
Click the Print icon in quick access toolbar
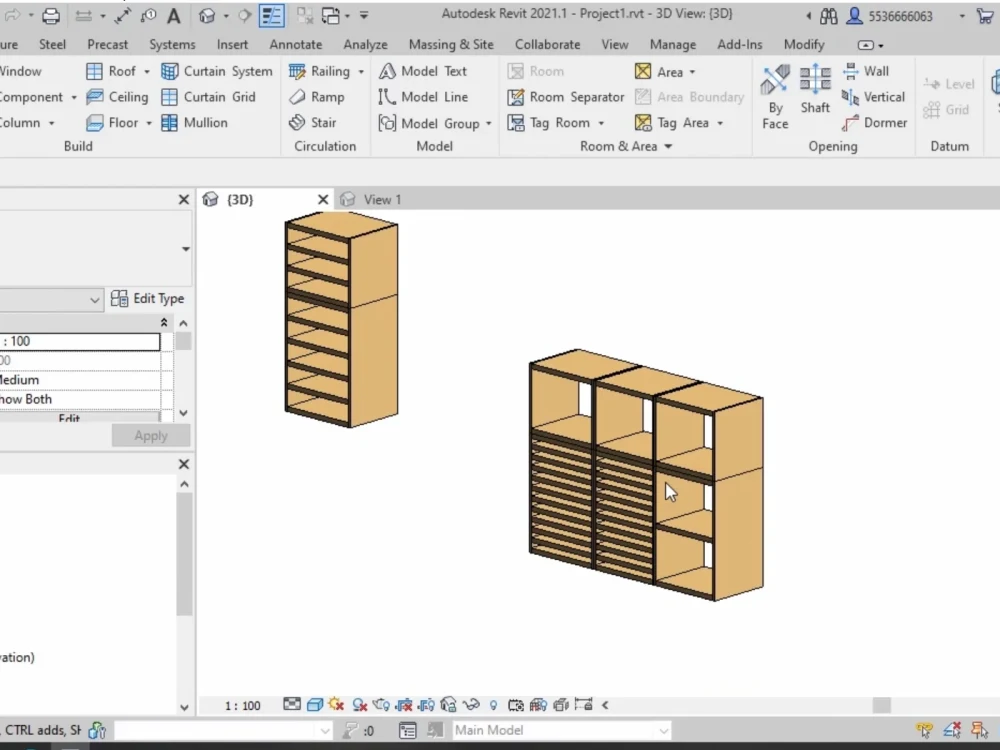pos(50,15)
